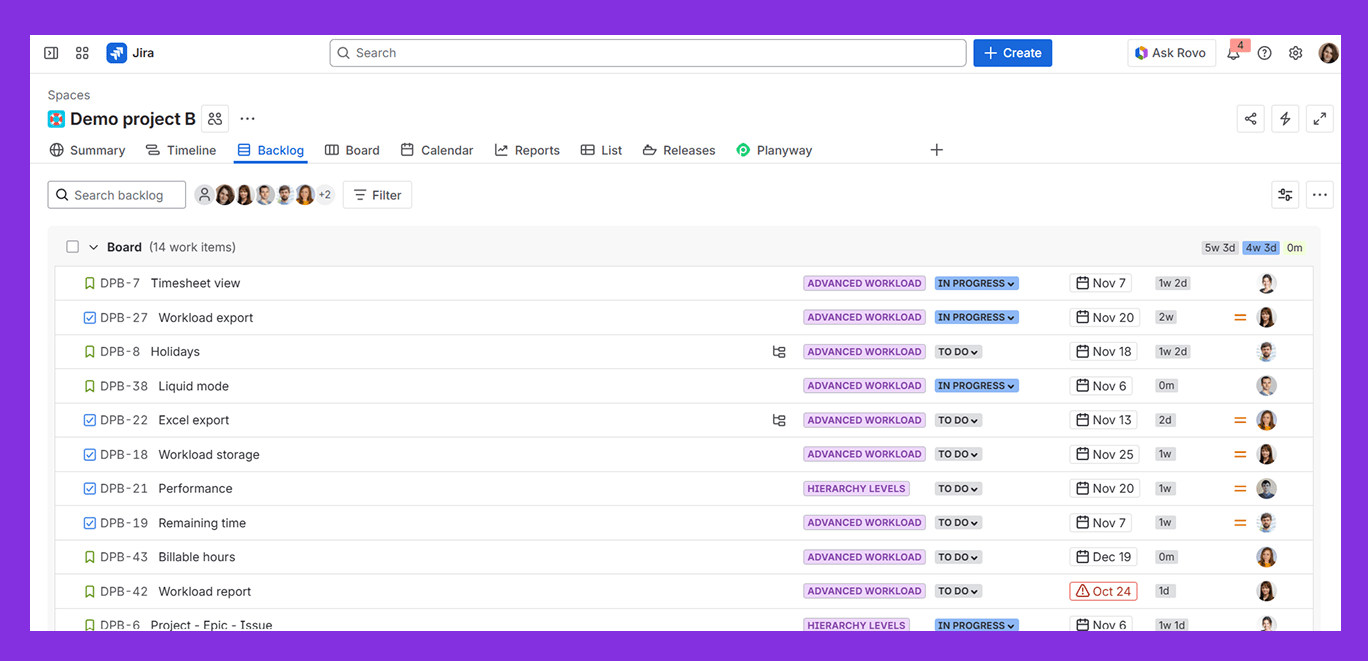Collapse the Board work items list
1368x661 pixels.
[x=92, y=246]
